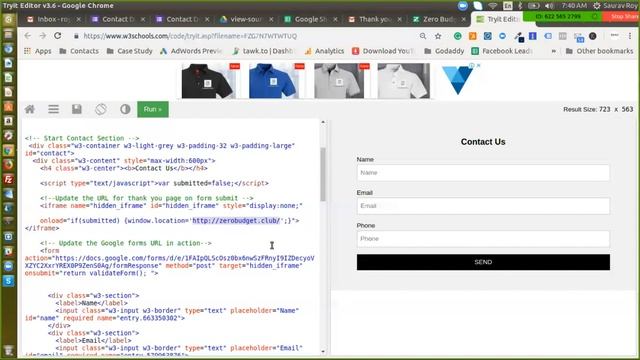Click the Tryit editor home icon
Screen dimensions: 640x360
click(x=30, y=109)
